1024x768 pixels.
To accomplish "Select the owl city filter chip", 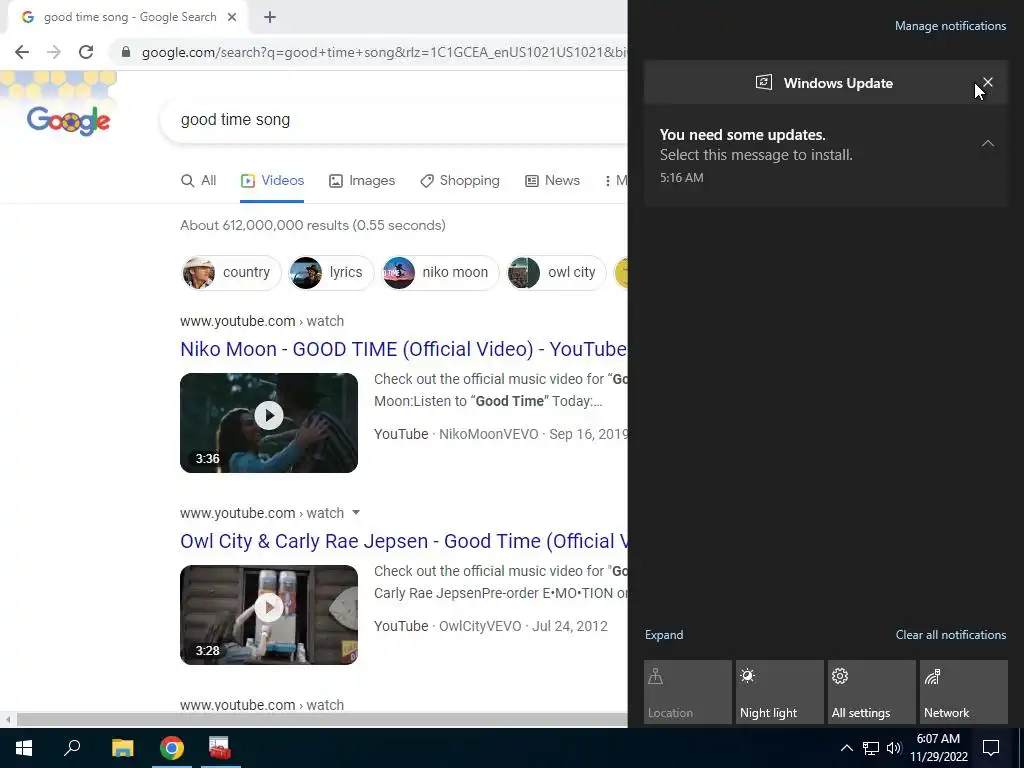I will pyautogui.click(x=556, y=272).
